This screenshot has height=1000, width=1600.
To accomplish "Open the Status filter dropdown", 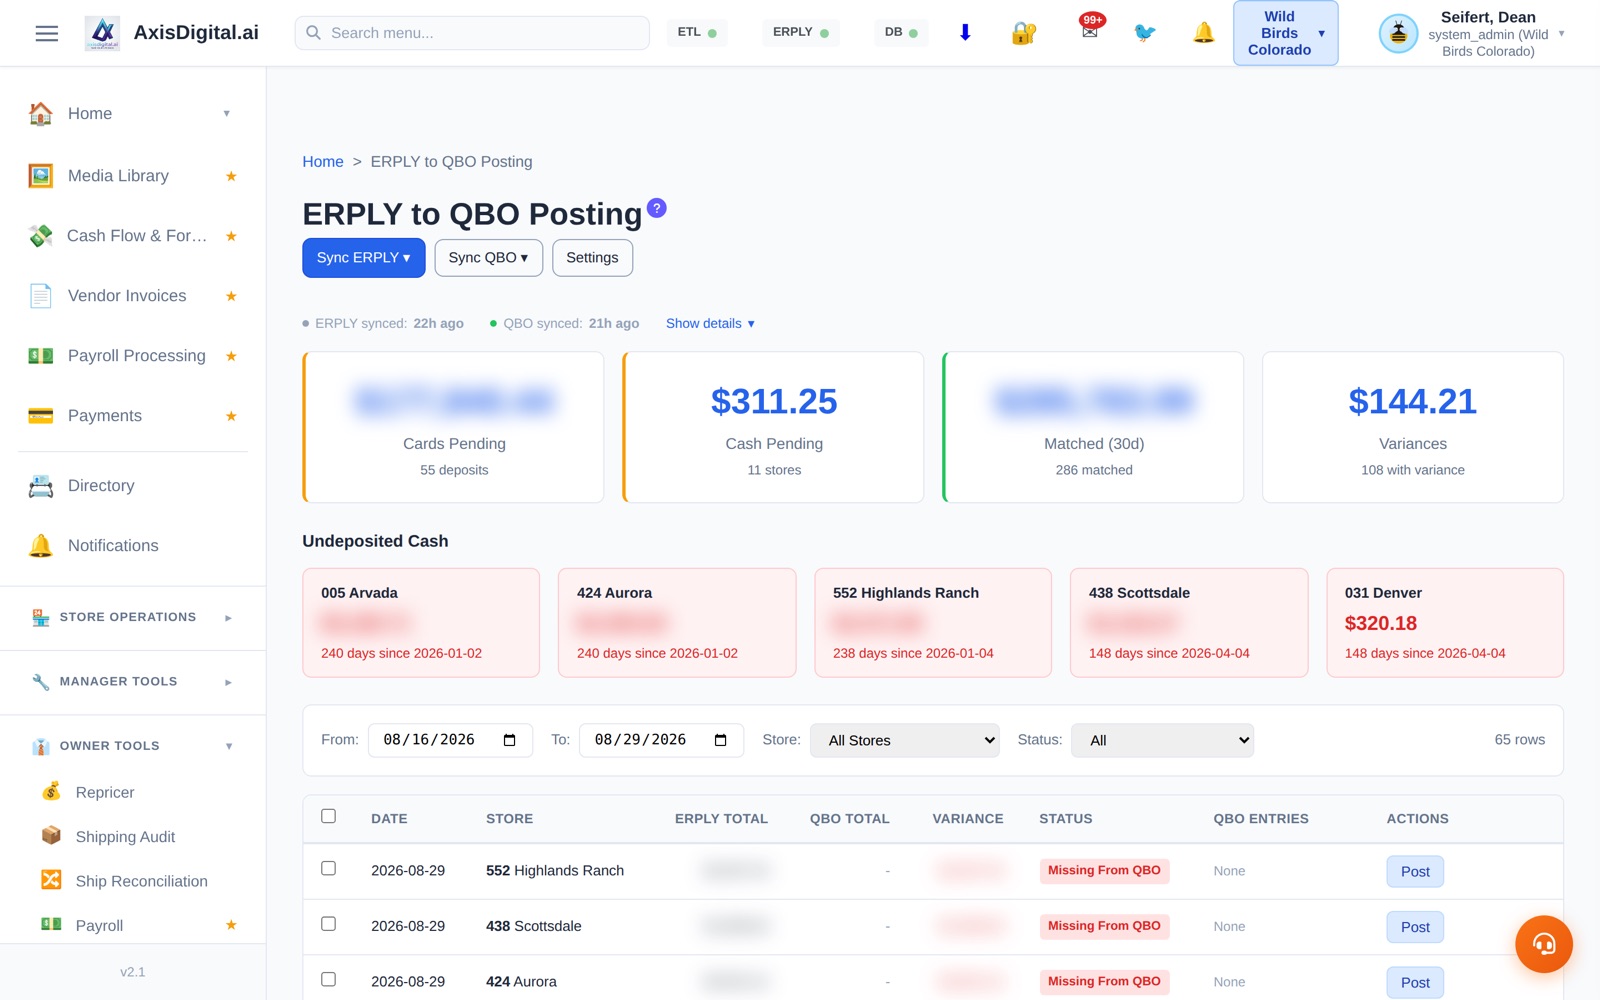I will 1162,740.
